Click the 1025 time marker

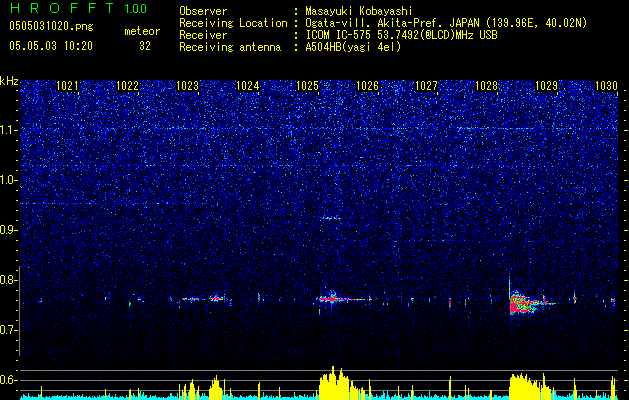click(x=307, y=86)
